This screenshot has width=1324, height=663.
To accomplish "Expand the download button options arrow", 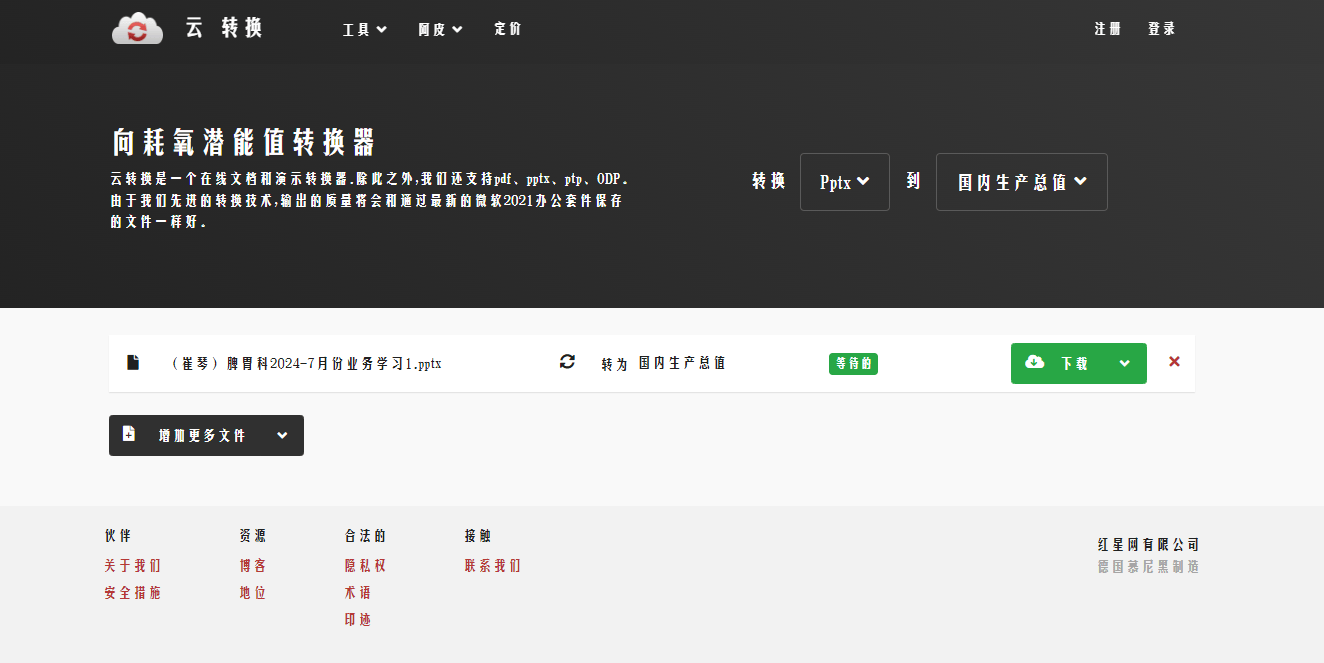I will click(x=1125, y=363).
